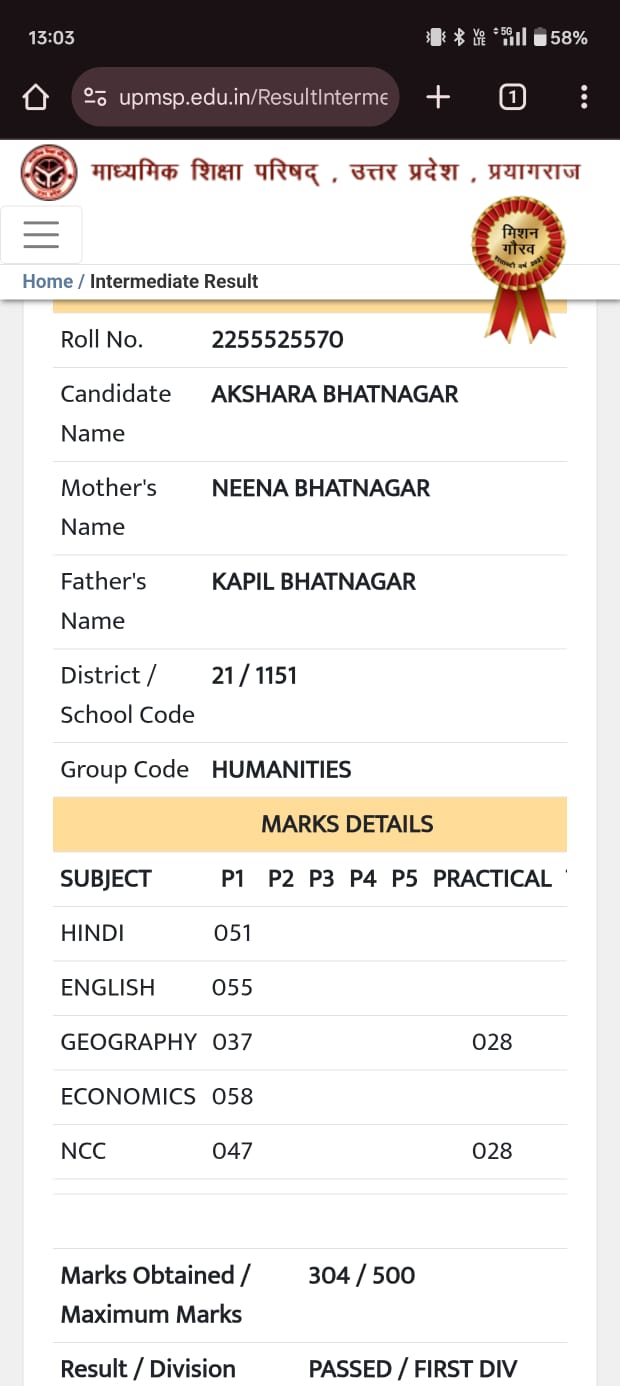Select Intermediate Result breadcrumb

click(x=174, y=282)
